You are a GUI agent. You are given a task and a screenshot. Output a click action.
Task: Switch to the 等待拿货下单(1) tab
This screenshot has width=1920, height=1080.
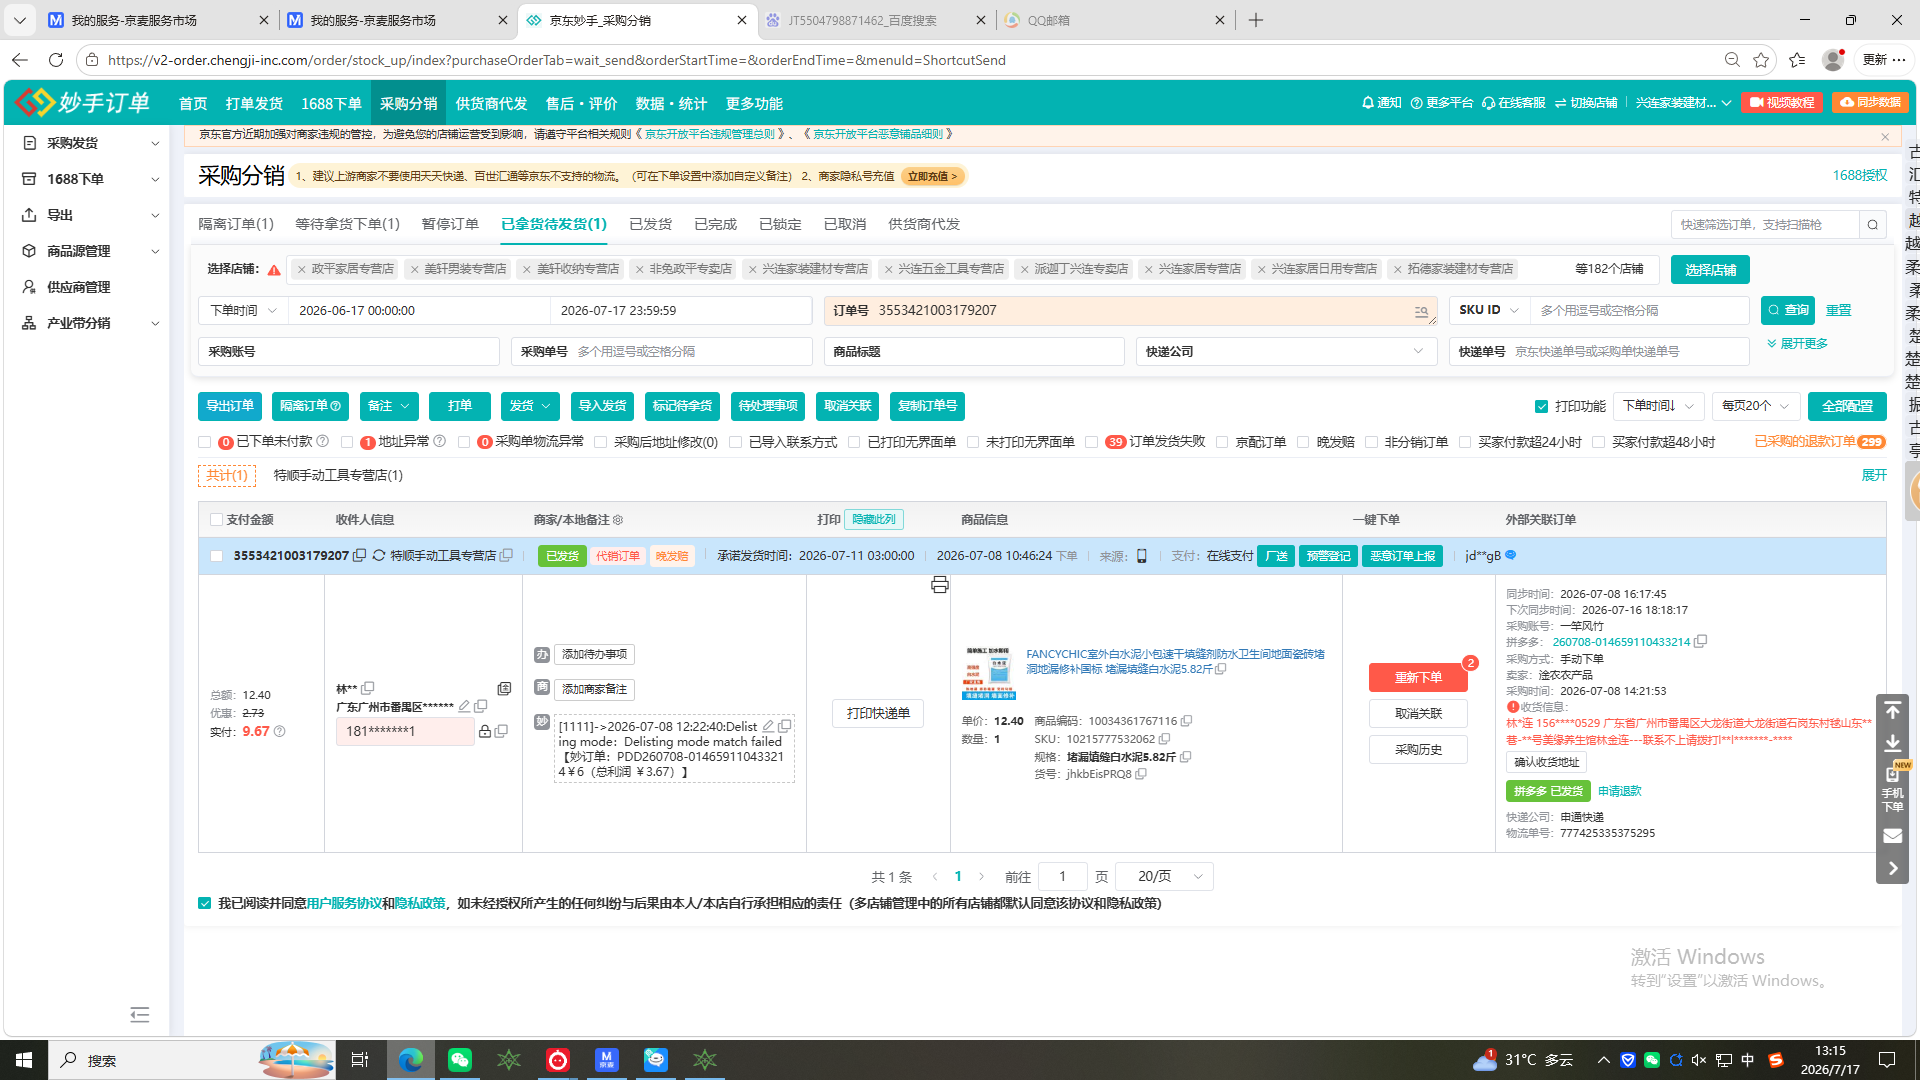pyautogui.click(x=347, y=224)
